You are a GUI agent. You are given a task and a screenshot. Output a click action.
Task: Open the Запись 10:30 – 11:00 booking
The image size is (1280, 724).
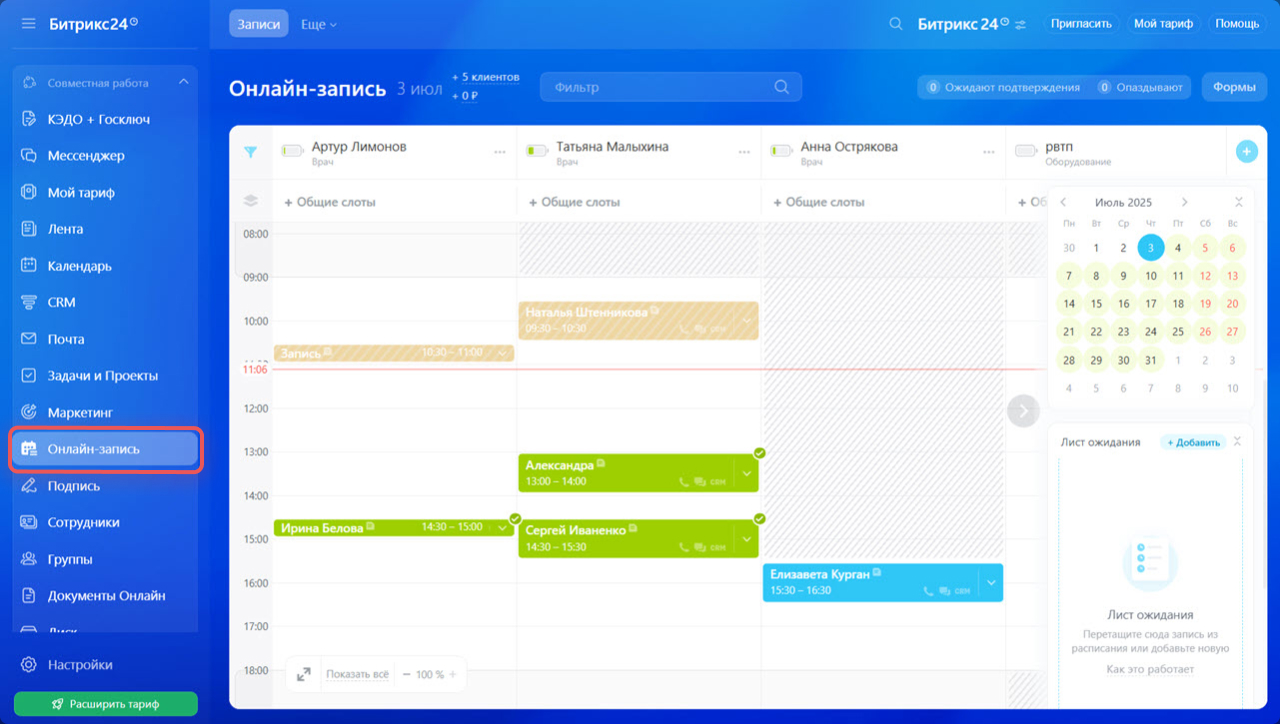394,353
